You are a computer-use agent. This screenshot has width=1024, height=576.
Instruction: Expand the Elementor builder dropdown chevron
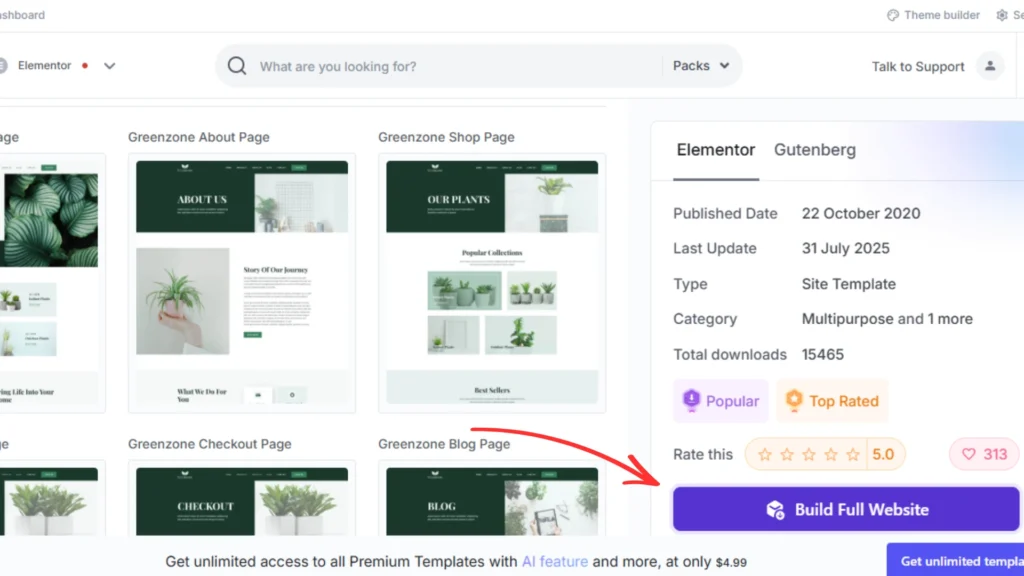(110, 66)
